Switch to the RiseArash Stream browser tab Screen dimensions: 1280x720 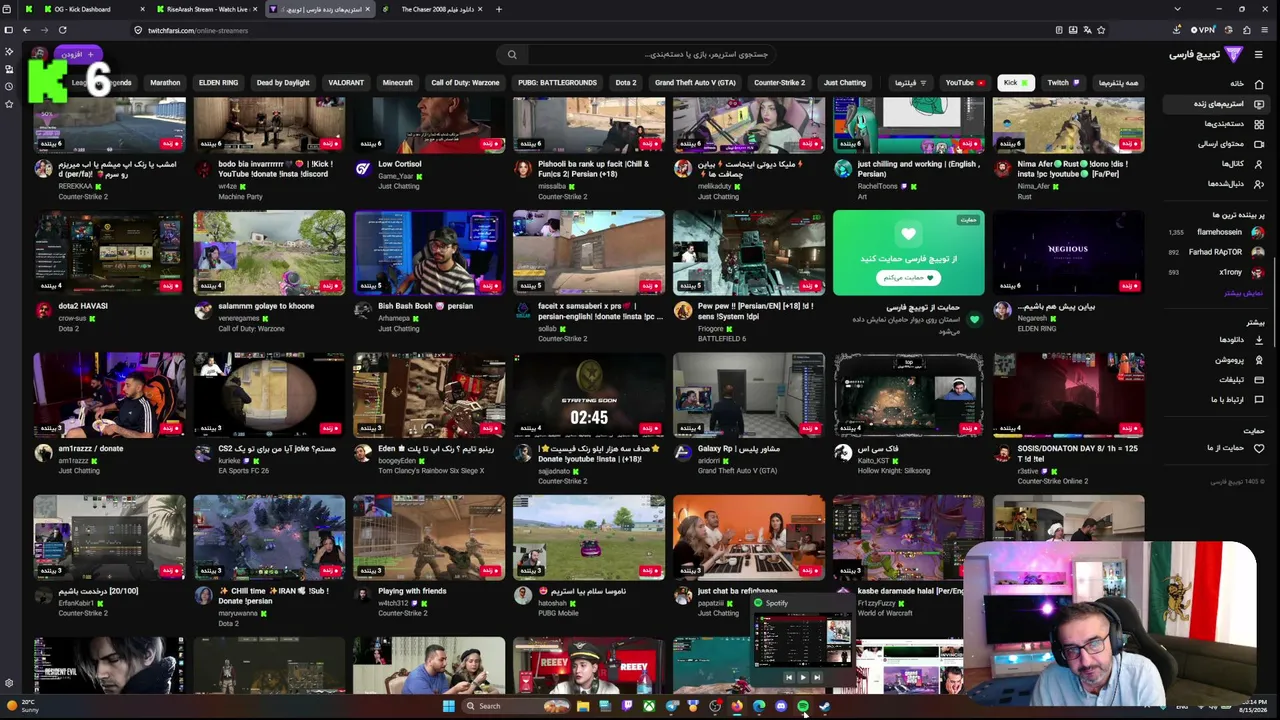207,9
